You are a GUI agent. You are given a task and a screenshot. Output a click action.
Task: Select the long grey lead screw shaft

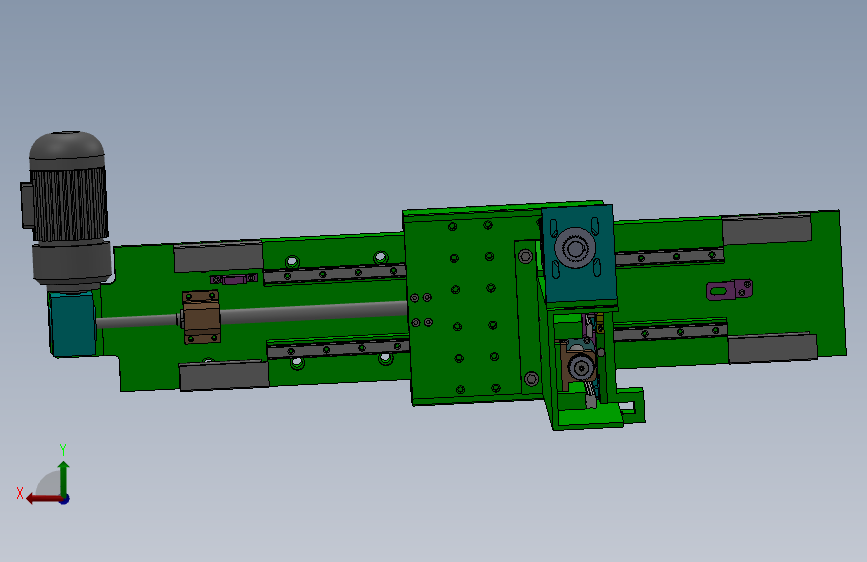pos(252,315)
